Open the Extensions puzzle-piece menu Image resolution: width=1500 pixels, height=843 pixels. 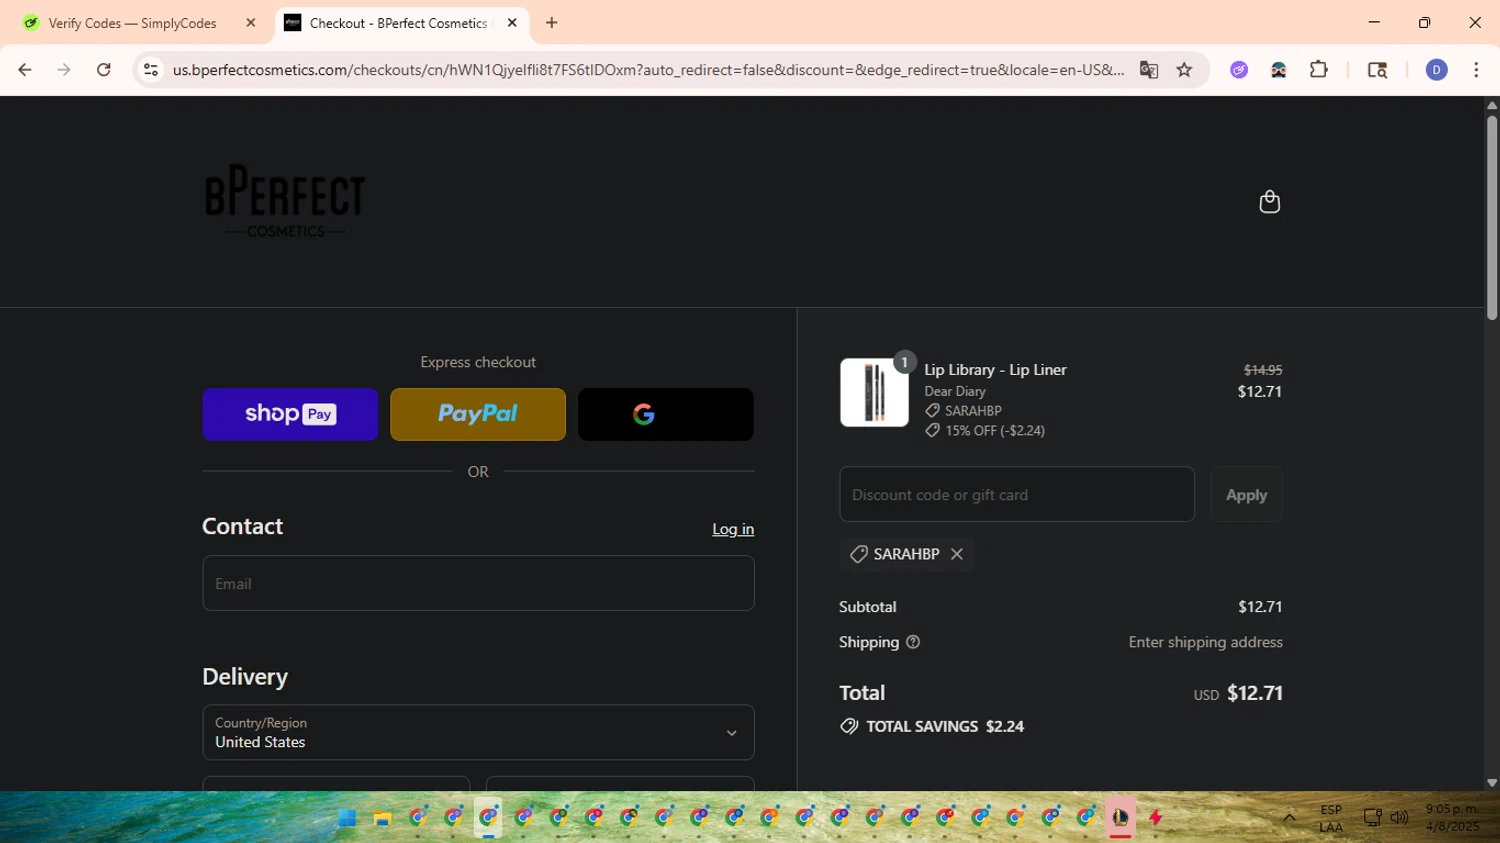pos(1319,70)
